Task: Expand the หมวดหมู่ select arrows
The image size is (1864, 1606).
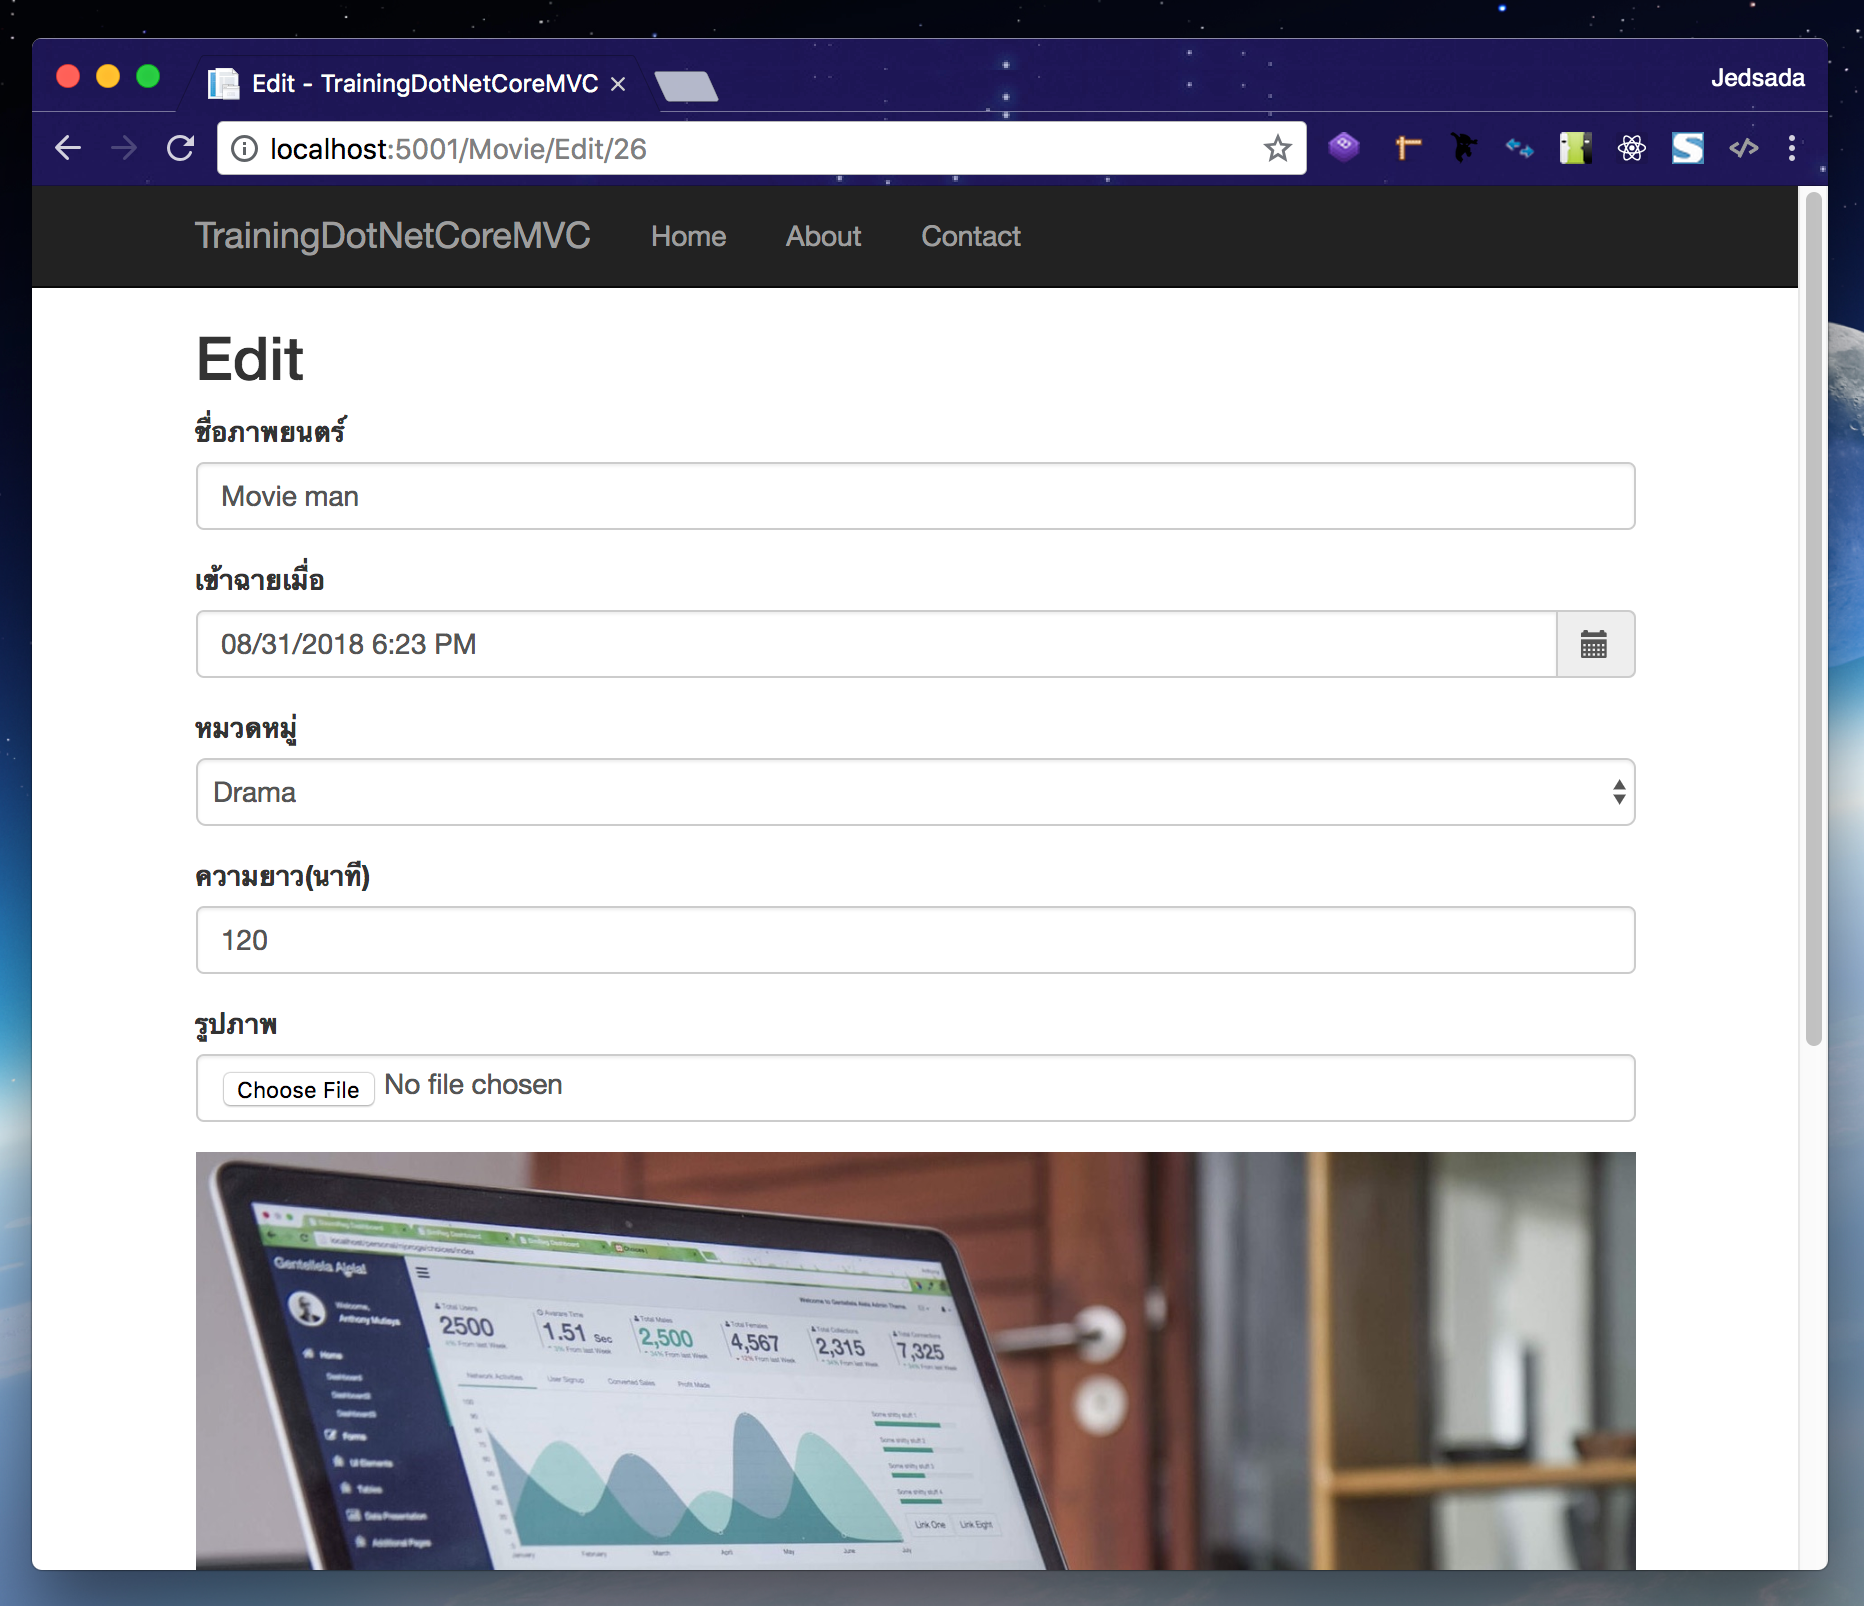Action: [1618, 792]
